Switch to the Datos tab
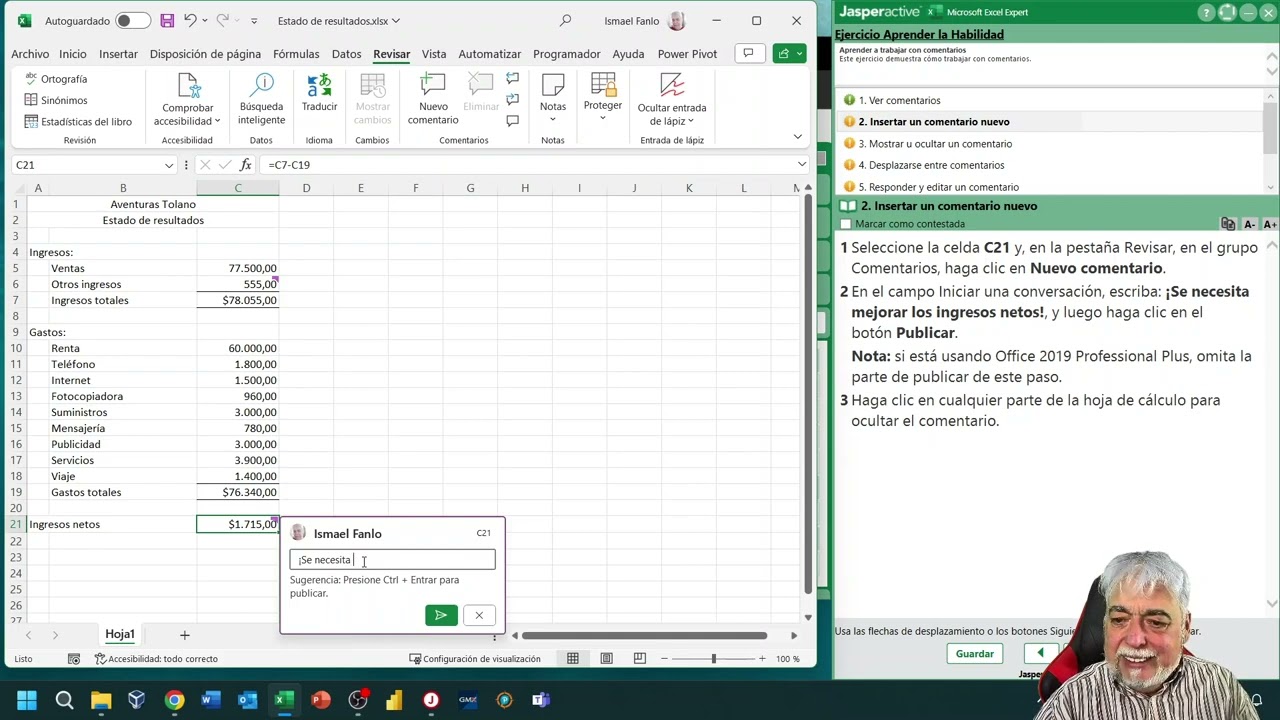1280x720 pixels. click(346, 54)
